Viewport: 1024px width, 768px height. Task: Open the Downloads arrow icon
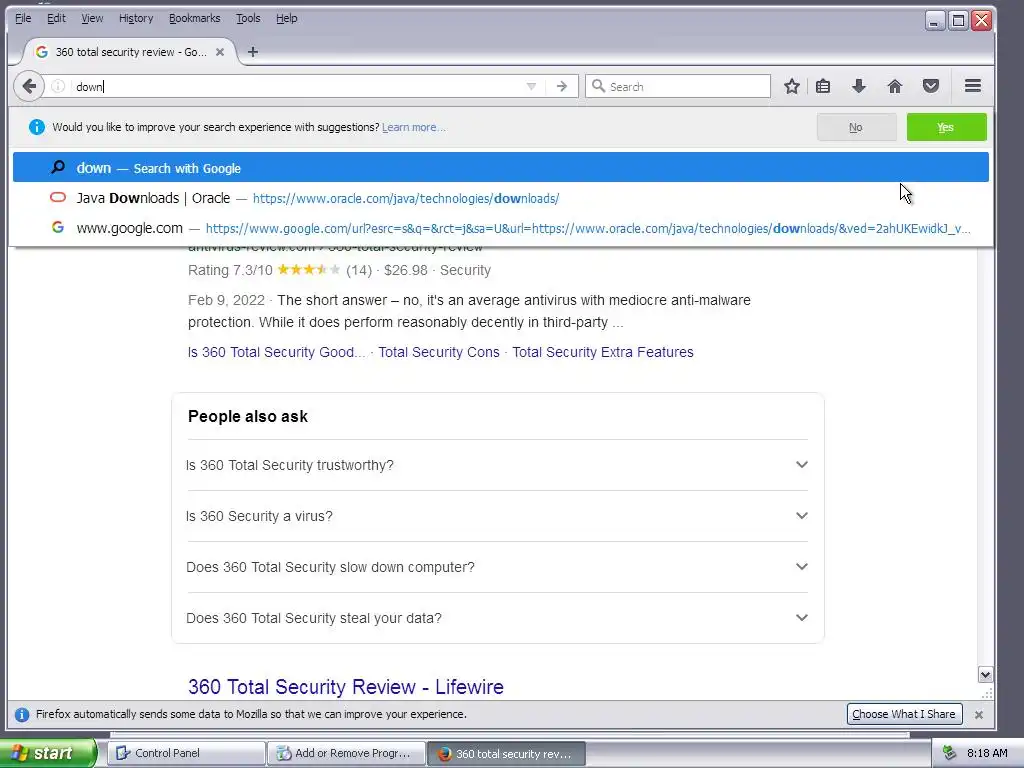859,86
